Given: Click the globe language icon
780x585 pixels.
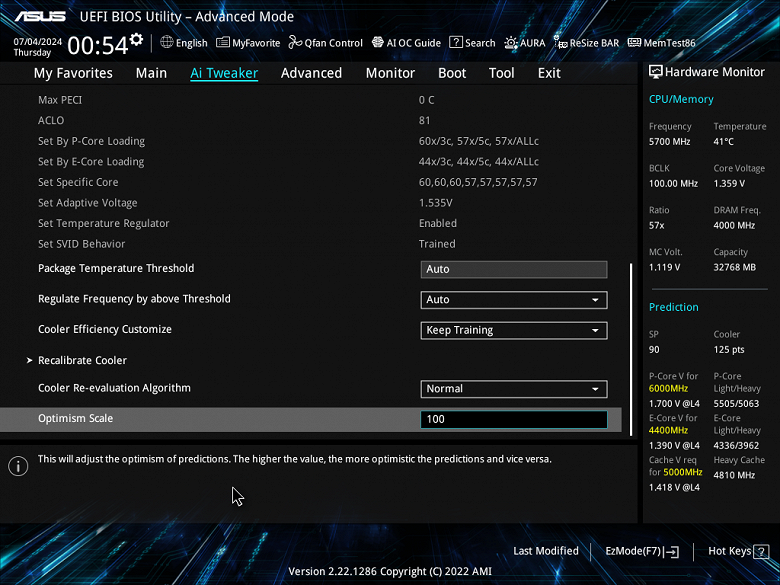Looking at the screenshot, I should tap(167, 42).
